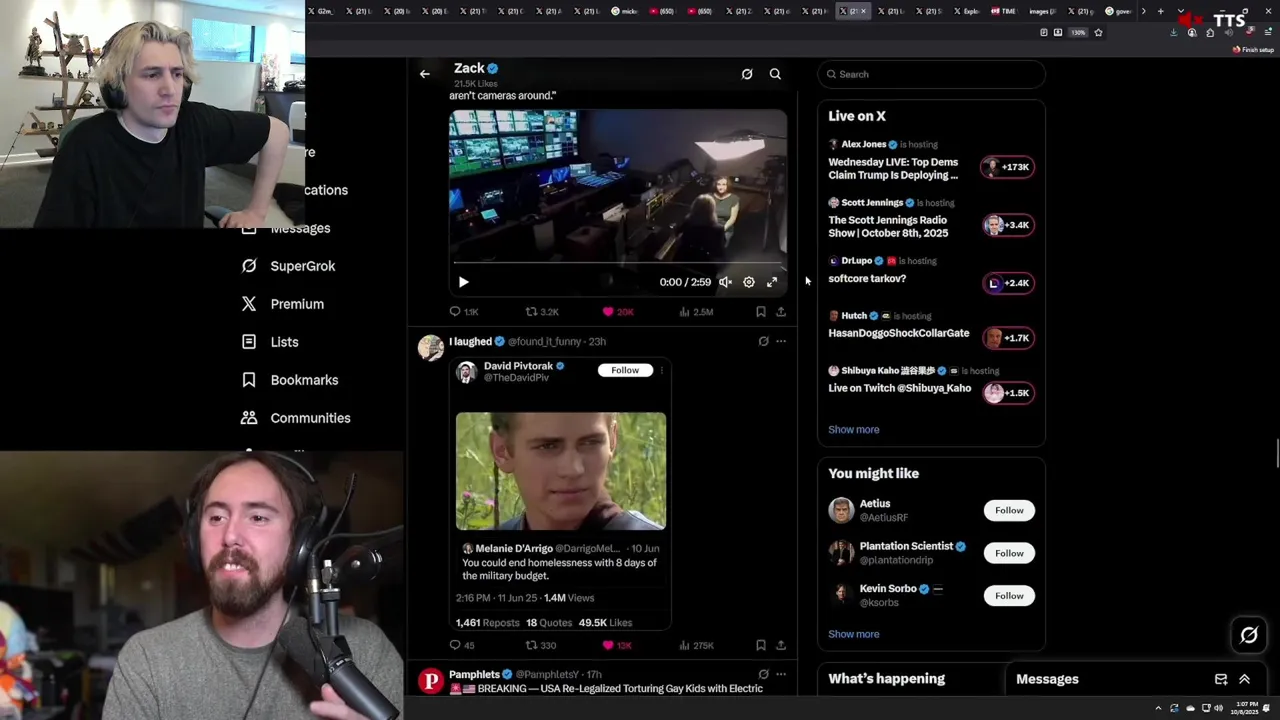Follow Aetius
1280x720 pixels.
(1009, 510)
